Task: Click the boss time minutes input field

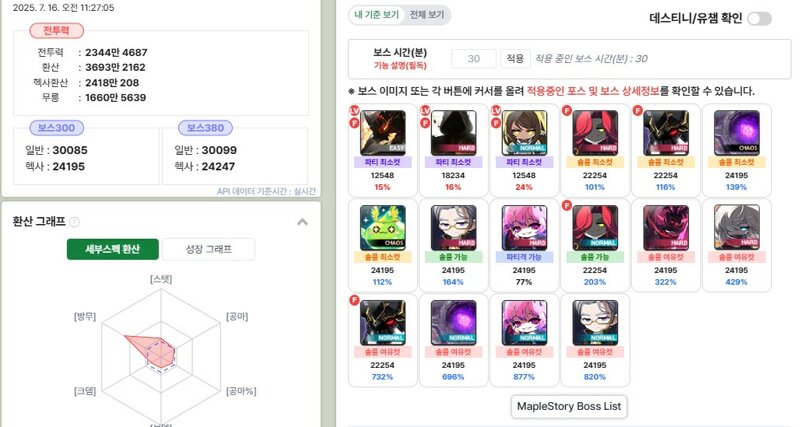Action: [x=473, y=59]
